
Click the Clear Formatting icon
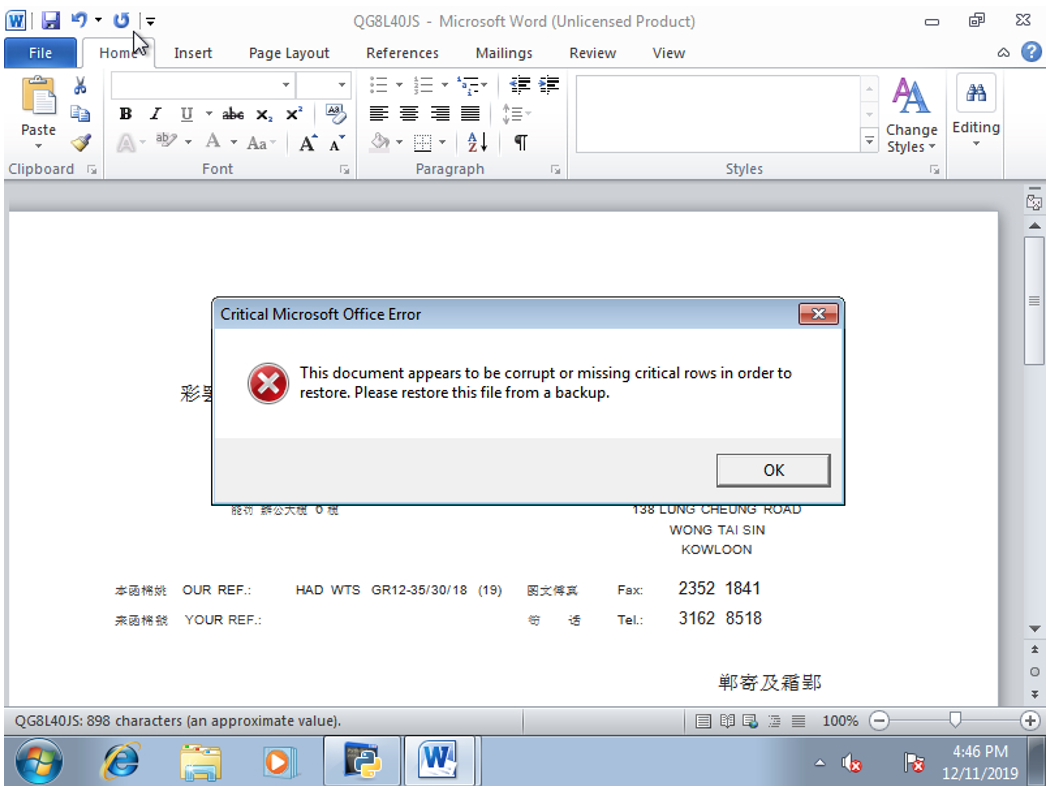(x=336, y=114)
